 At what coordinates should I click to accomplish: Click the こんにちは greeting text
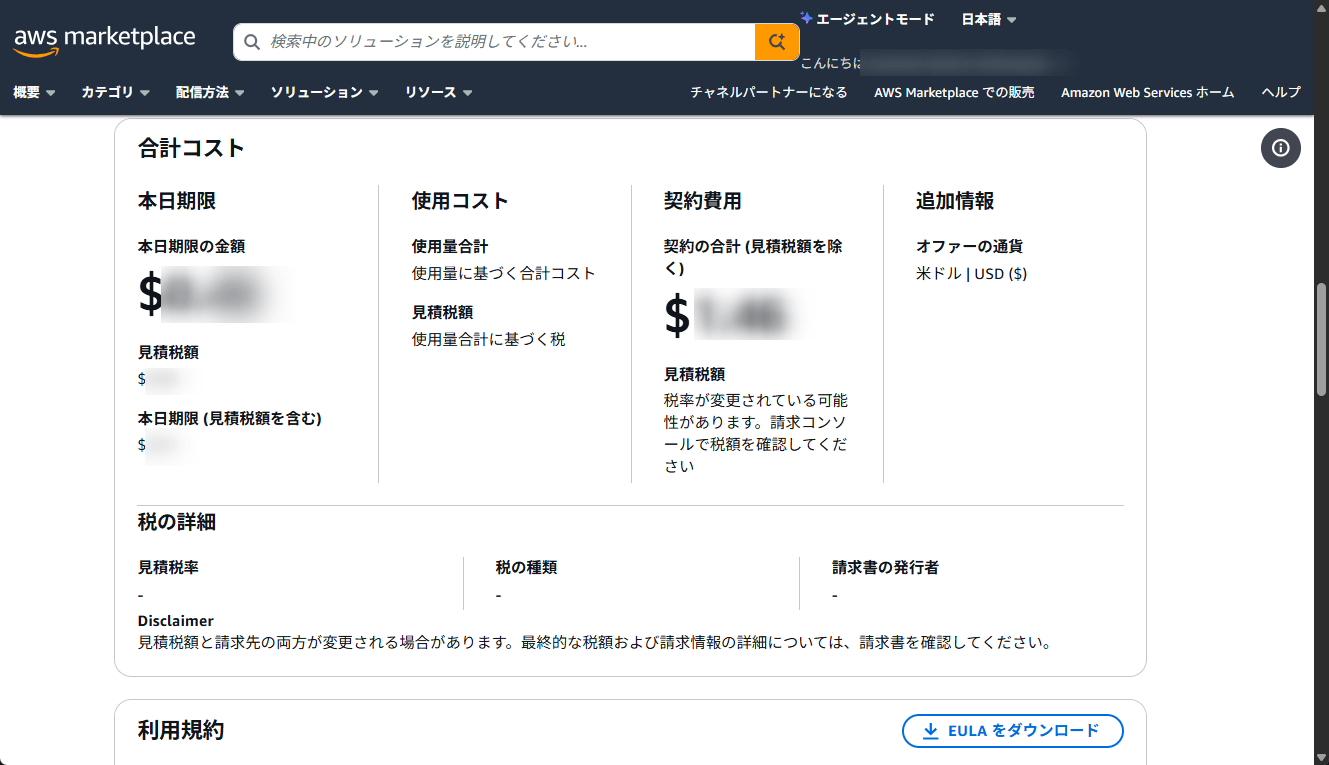(x=830, y=63)
